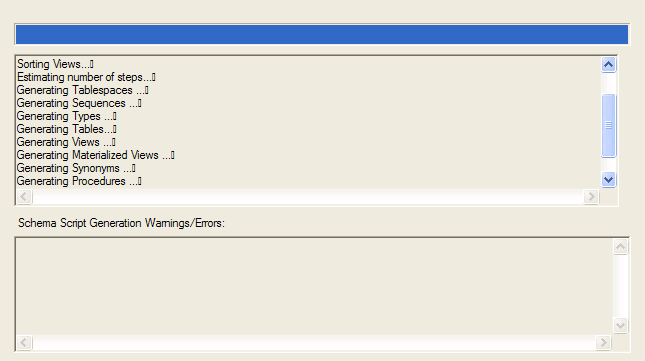Select 'Generating Tables...' log entry
The width and height of the screenshot is (645, 361).
(x=66, y=129)
